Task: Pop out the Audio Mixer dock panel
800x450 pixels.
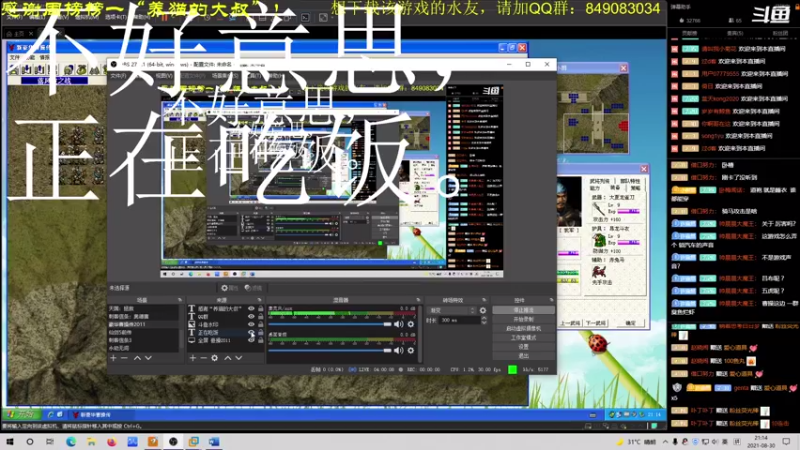Action: 418,300
